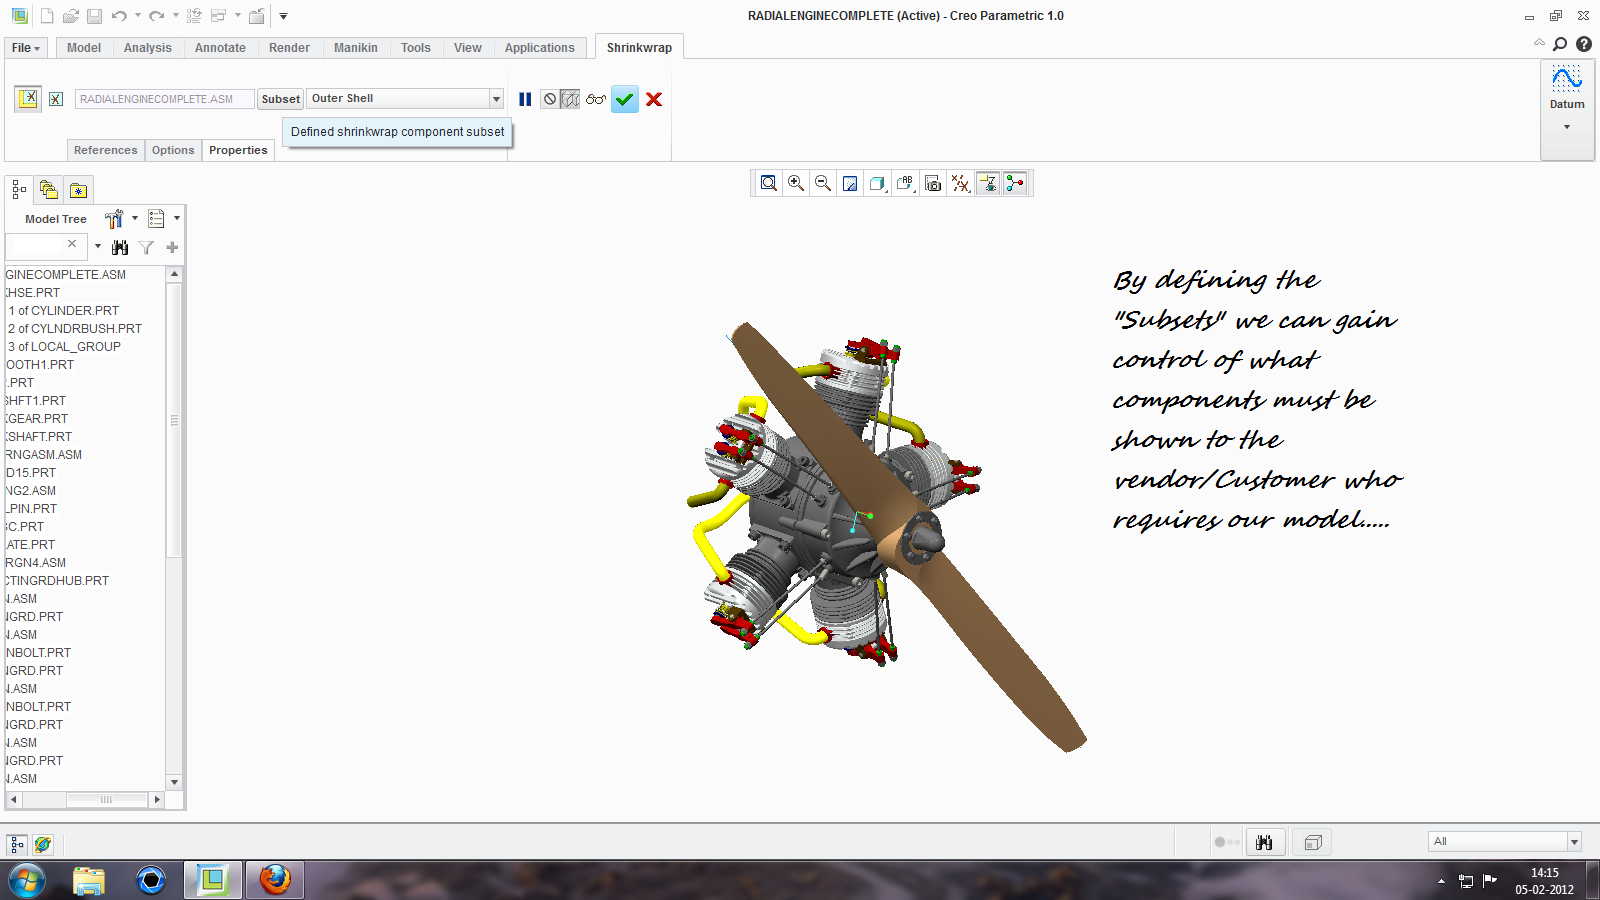Open the Outer Shell dropdown

pyautogui.click(x=496, y=99)
